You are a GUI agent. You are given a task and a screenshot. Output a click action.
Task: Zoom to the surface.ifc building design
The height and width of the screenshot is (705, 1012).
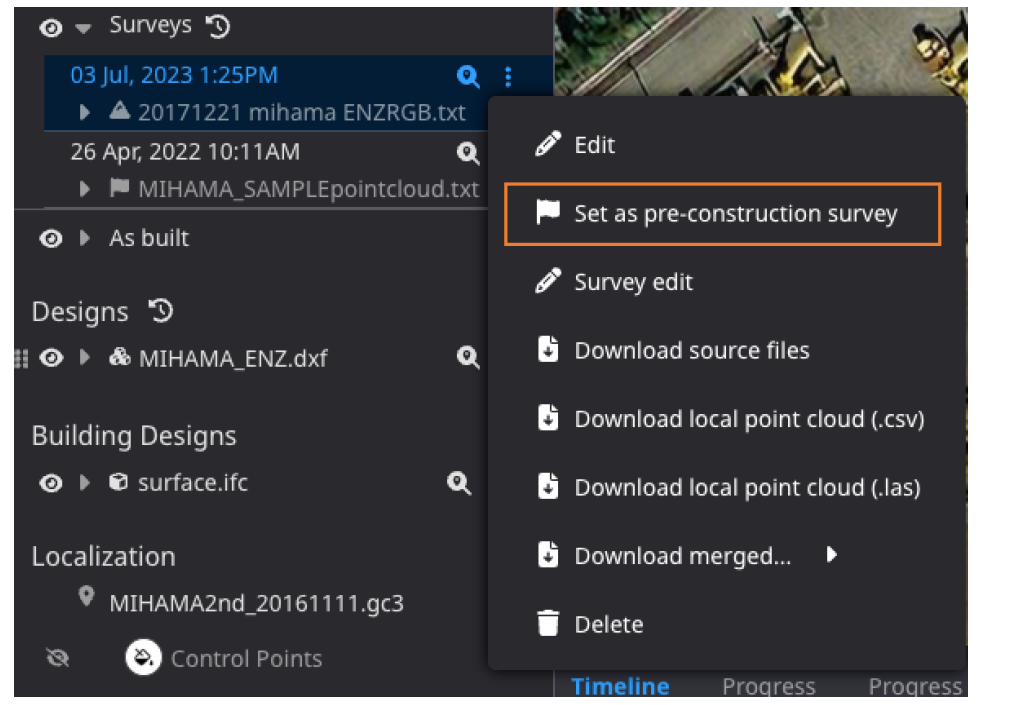[459, 483]
